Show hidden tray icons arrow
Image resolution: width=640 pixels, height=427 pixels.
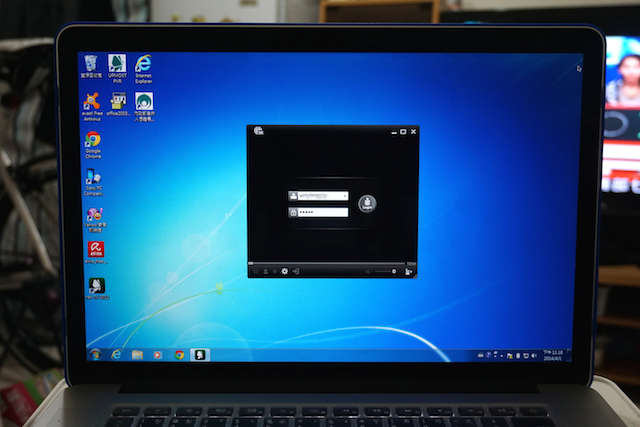tap(502, 356)
